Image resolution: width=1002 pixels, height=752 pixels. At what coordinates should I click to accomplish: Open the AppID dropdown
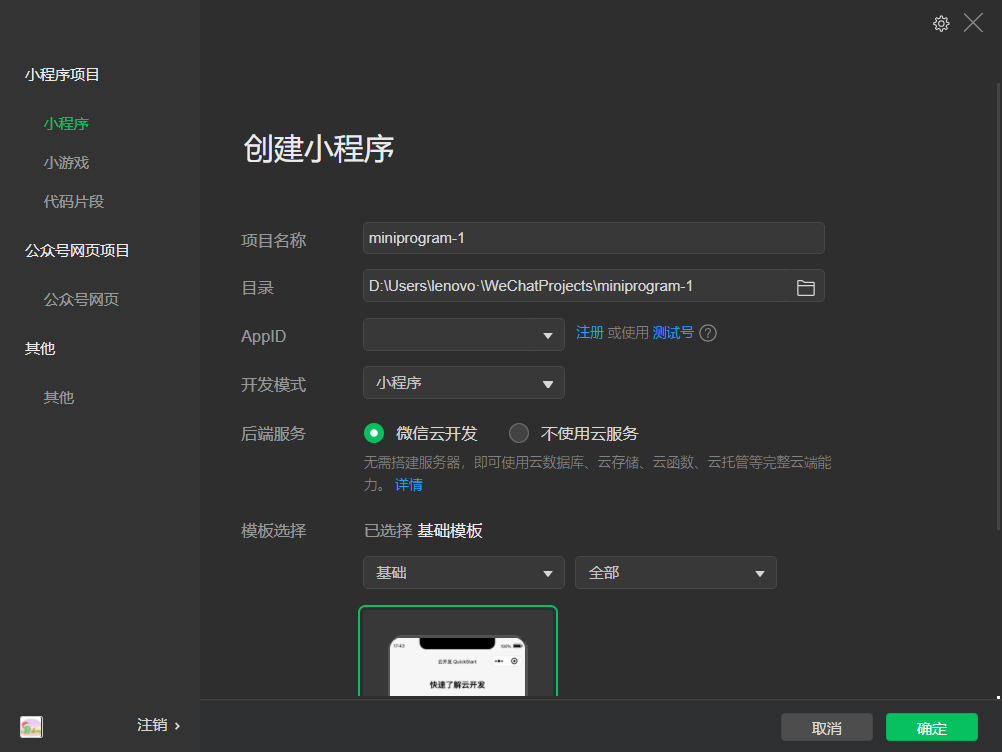pos(463,334)
